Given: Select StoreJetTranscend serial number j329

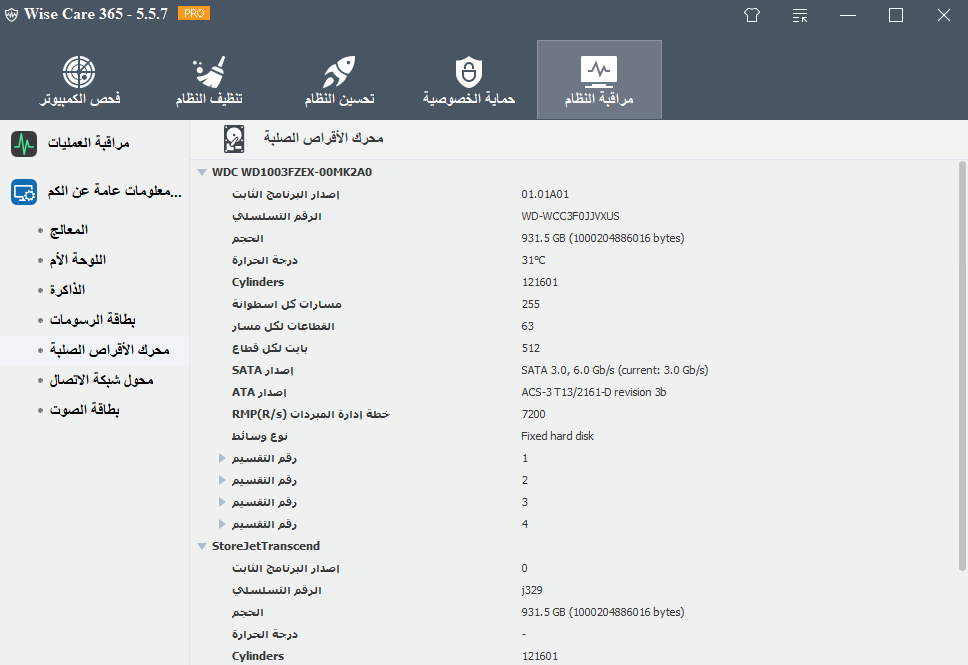Looking at the screenshot, I should [x=532, y=590].
